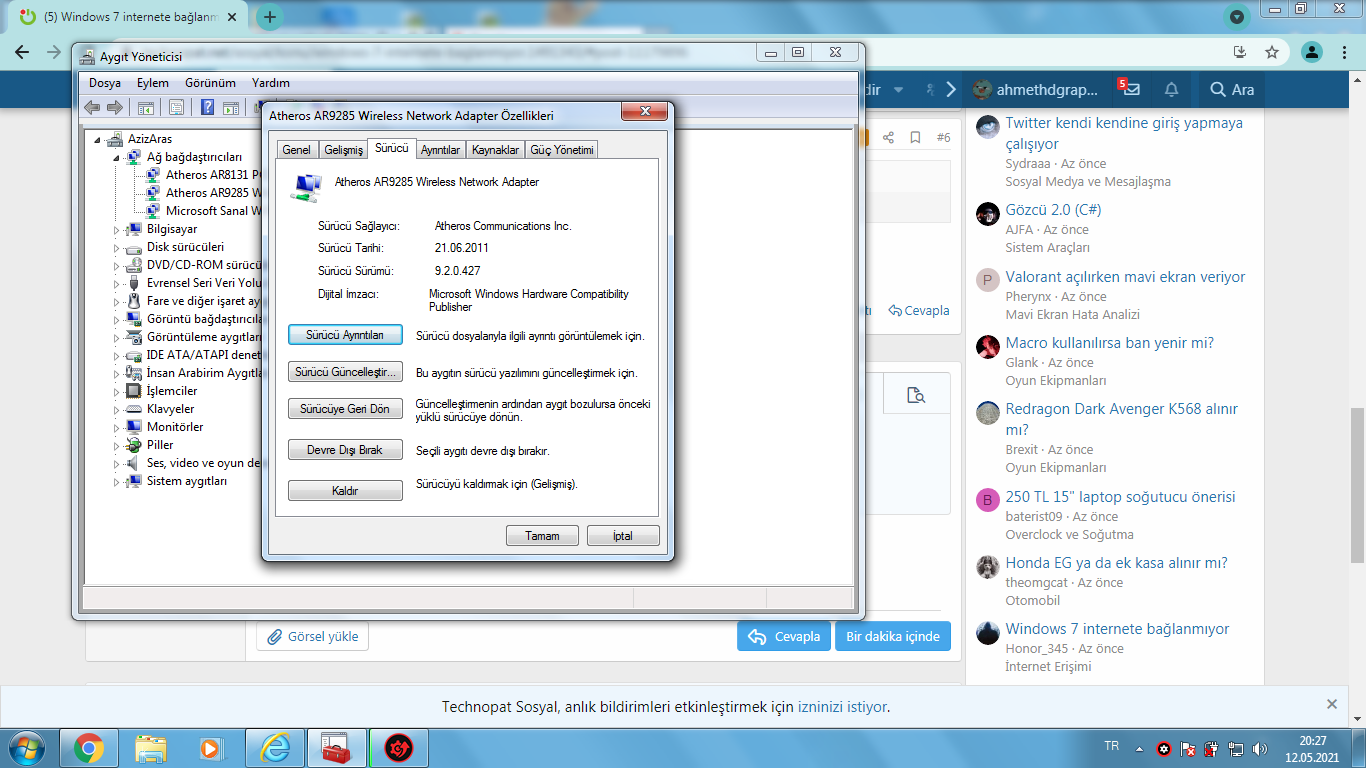Click the Sürücü Güncelleştir... button
This screenshot has height=768, width=1366.
coord(345,372)
